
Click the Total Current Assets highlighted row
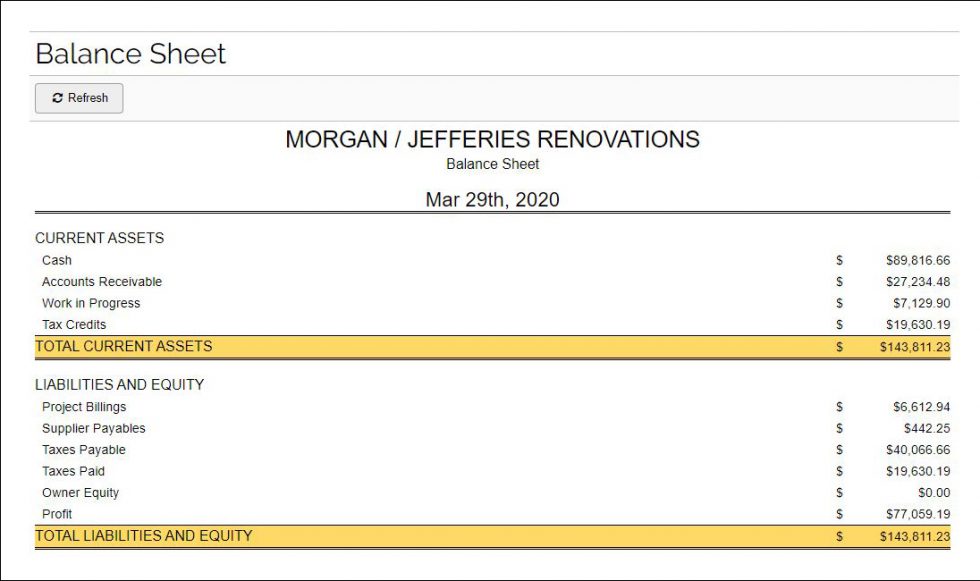492,347
